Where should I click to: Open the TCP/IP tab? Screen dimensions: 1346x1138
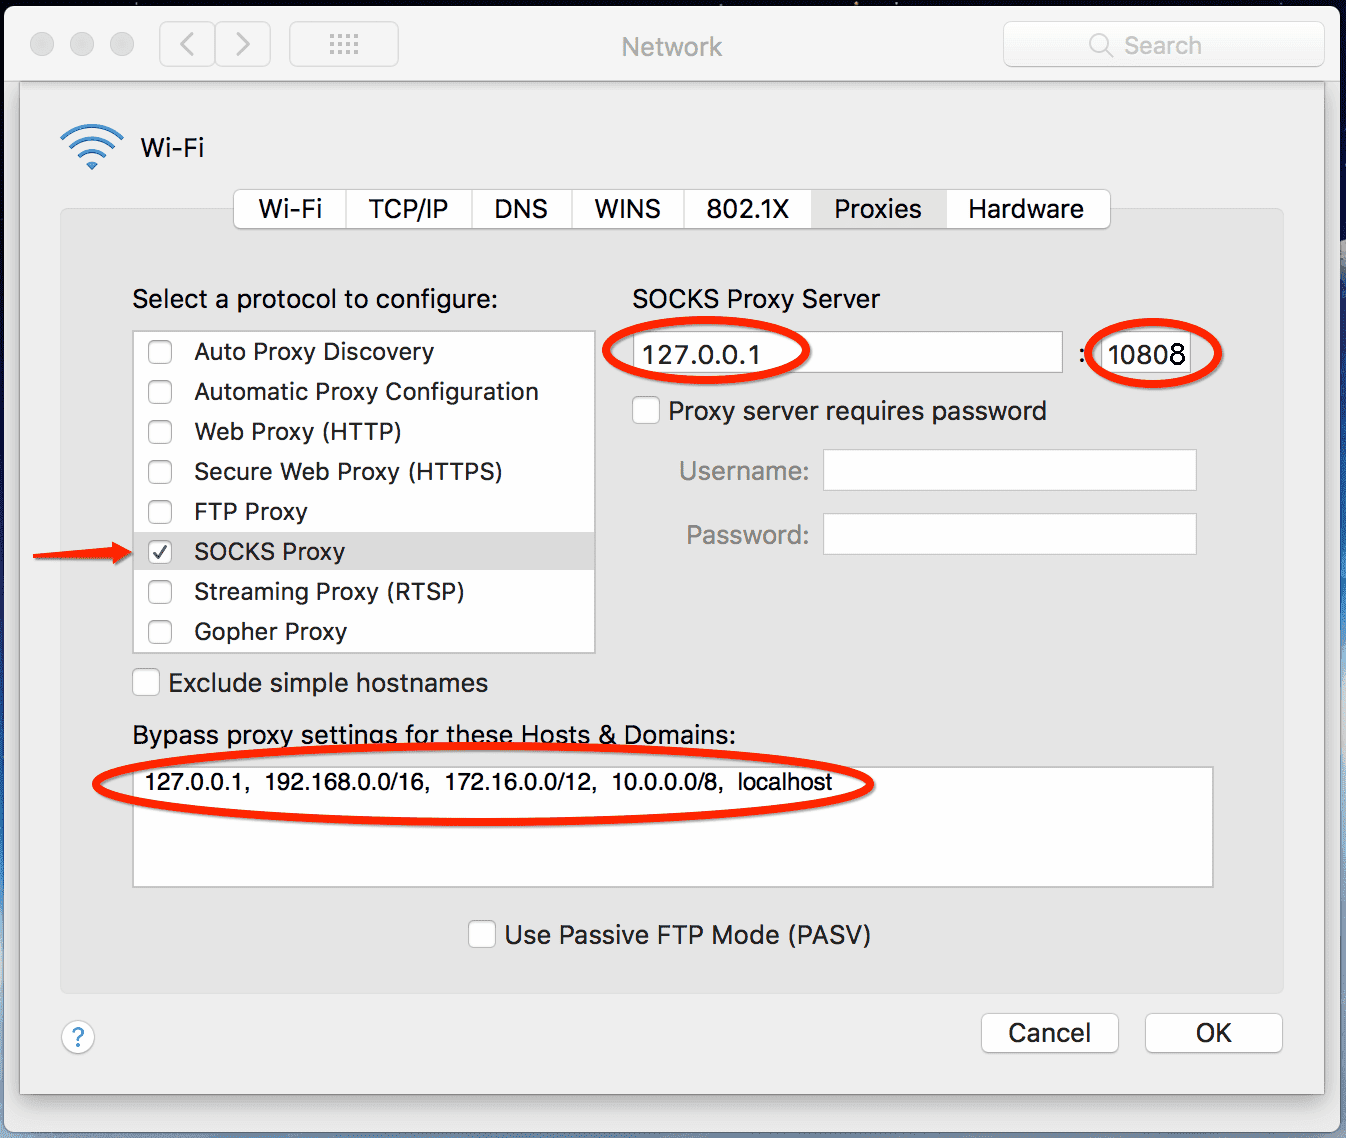[x=408, y=209]
